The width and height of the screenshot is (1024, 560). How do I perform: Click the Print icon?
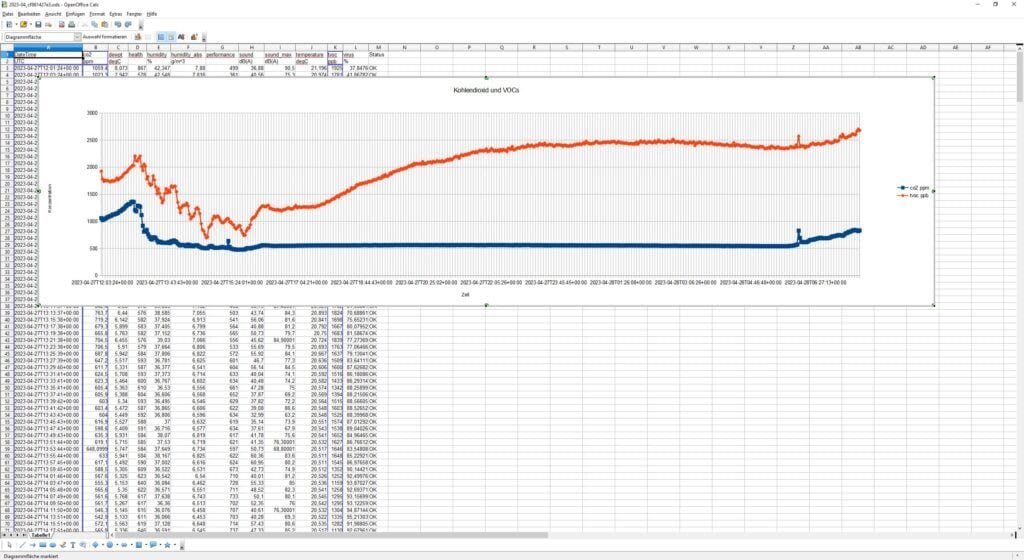click(71, 24)
